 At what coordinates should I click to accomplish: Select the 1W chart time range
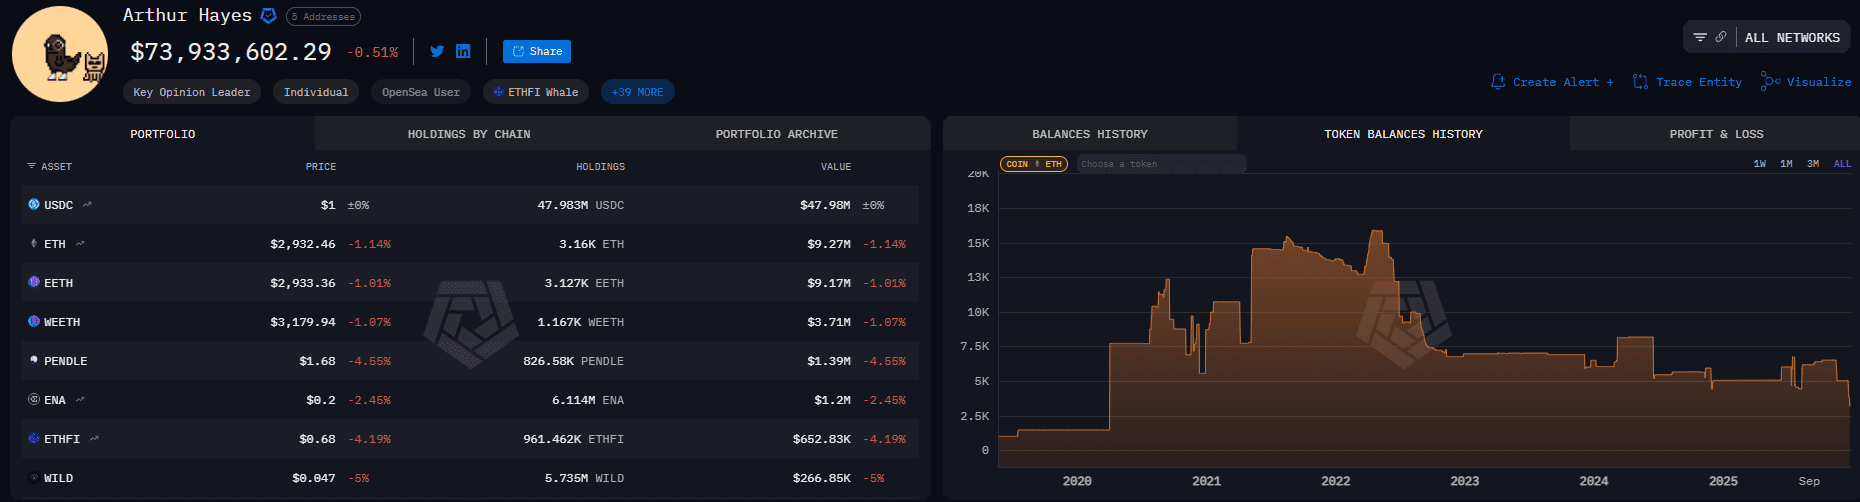(1759, 164)
